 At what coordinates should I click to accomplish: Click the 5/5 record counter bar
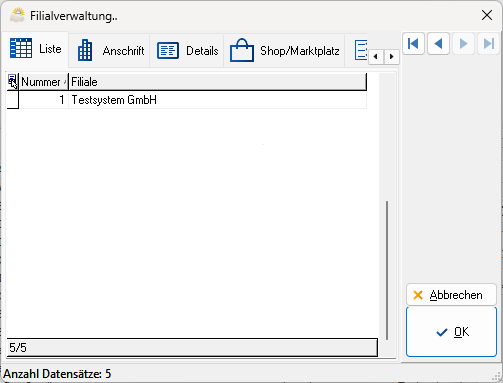click(192, 348)
